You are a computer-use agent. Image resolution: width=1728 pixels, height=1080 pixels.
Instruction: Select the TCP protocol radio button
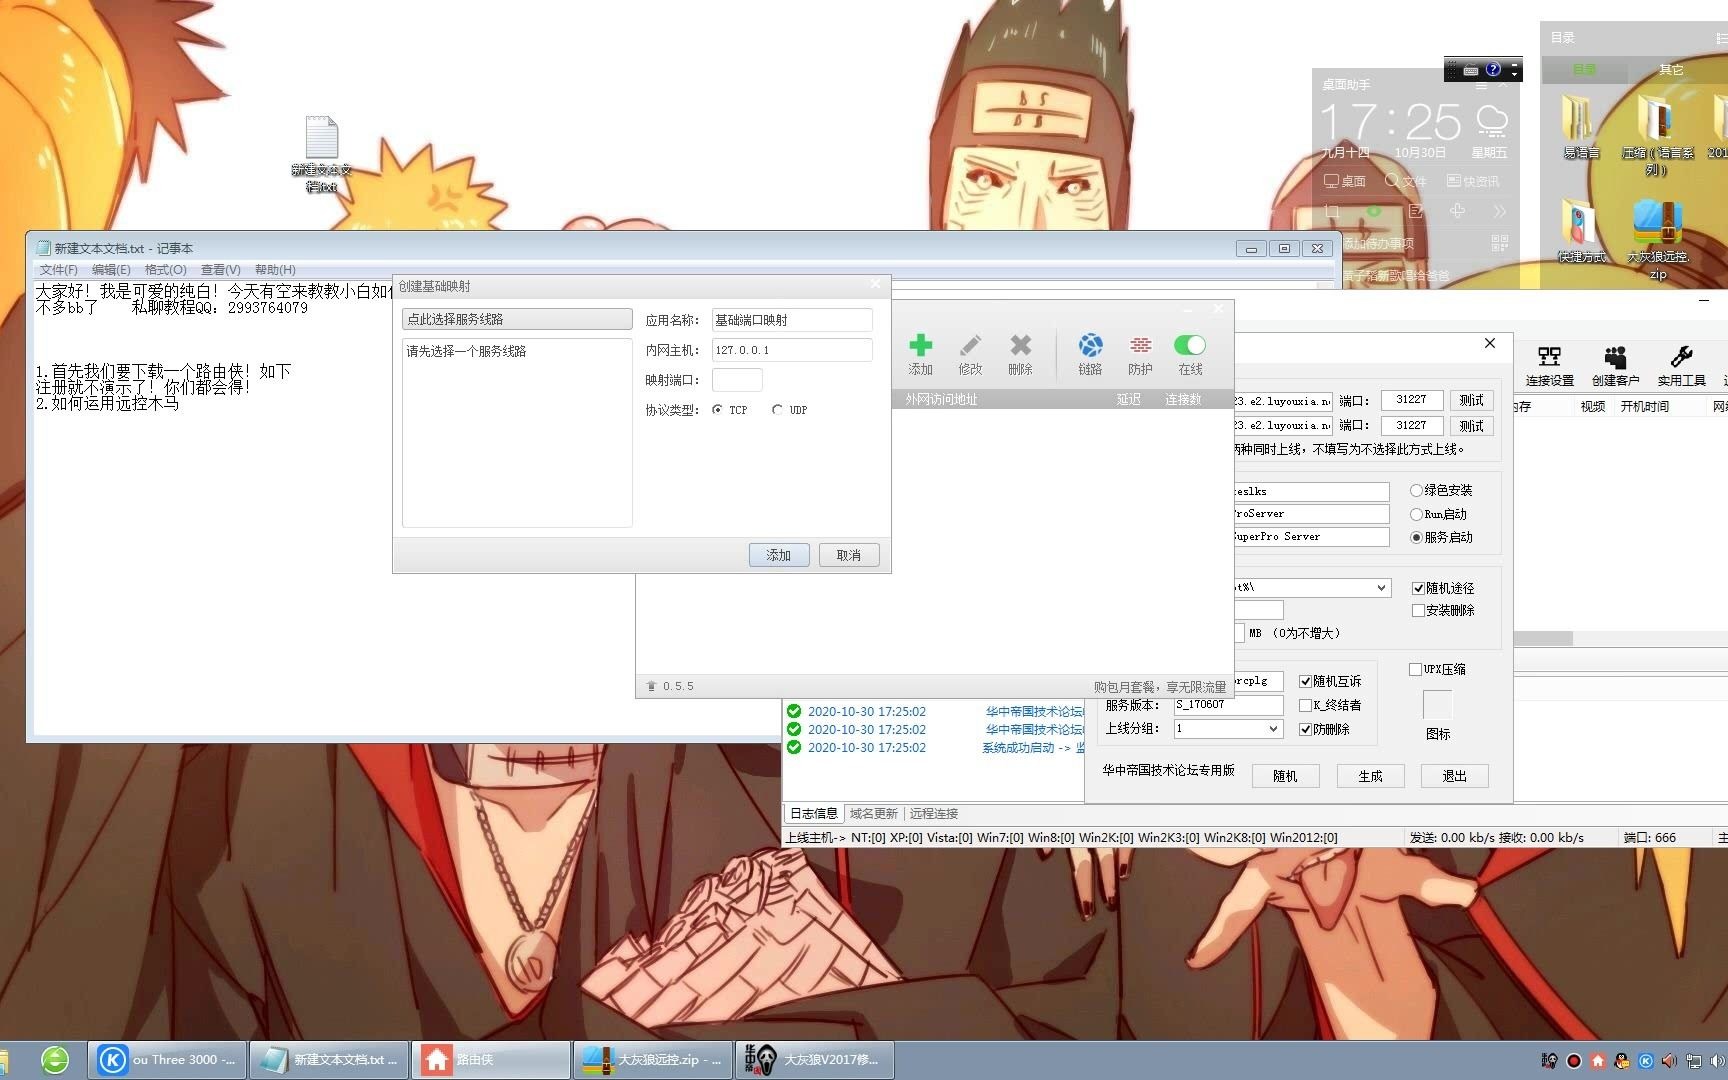click(x=717, y=410)
